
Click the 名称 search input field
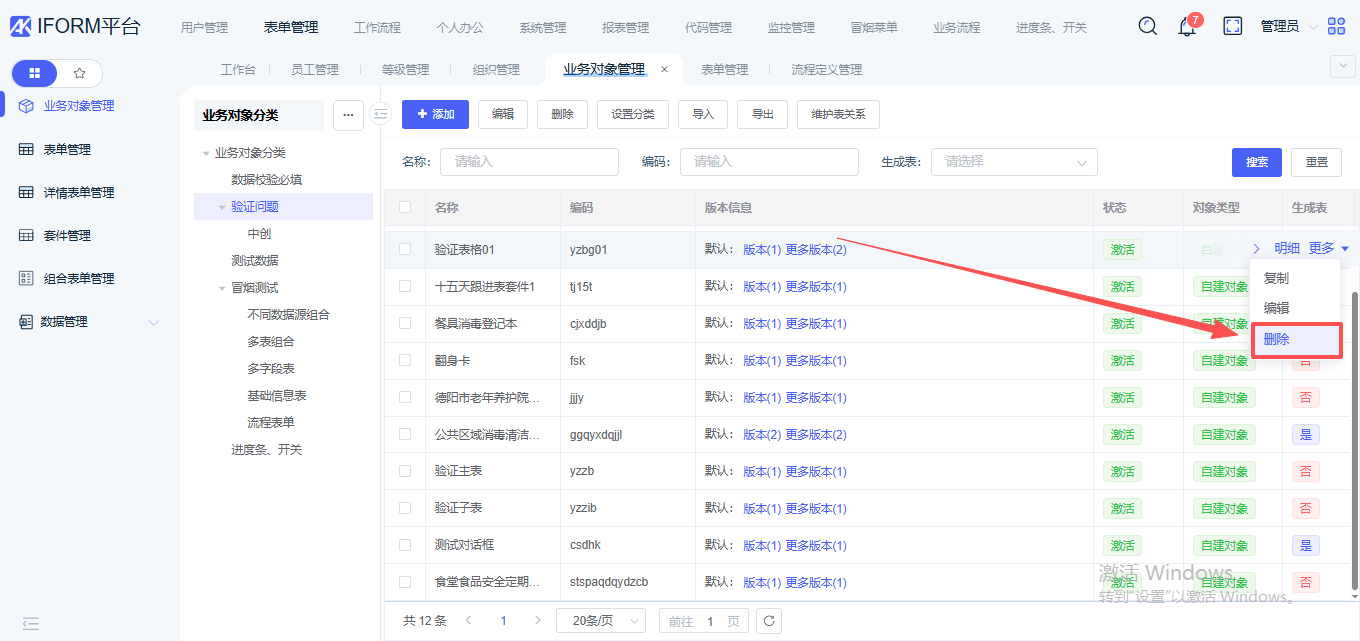(529, 162)
